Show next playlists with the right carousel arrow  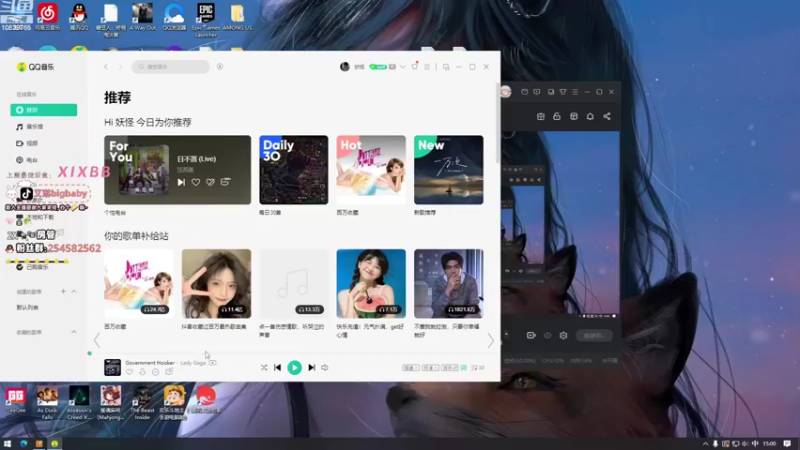click(x=490, y=340)
